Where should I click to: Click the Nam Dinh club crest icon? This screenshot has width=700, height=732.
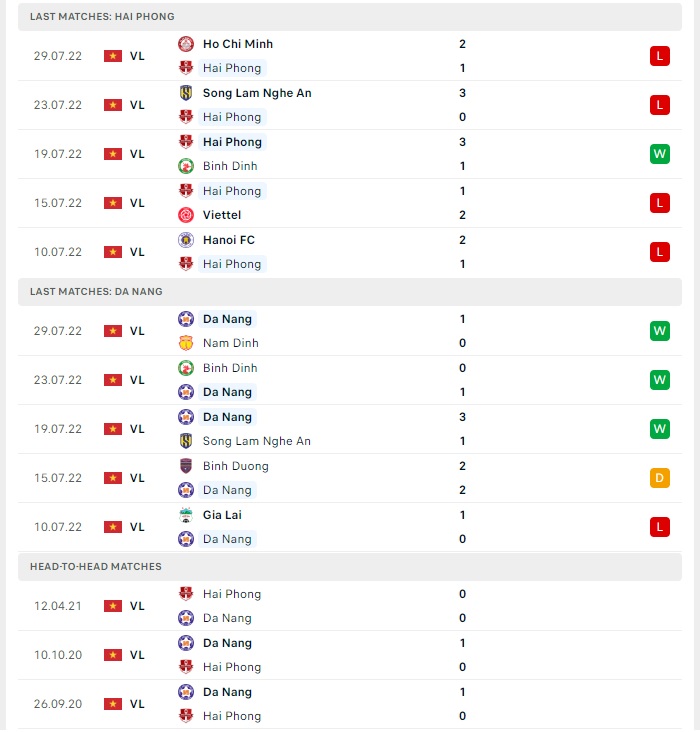[x=186, y=343]
